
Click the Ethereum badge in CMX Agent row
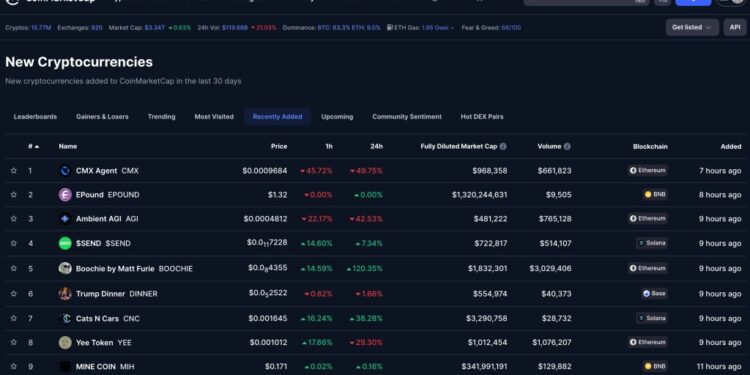pos(648,170)
